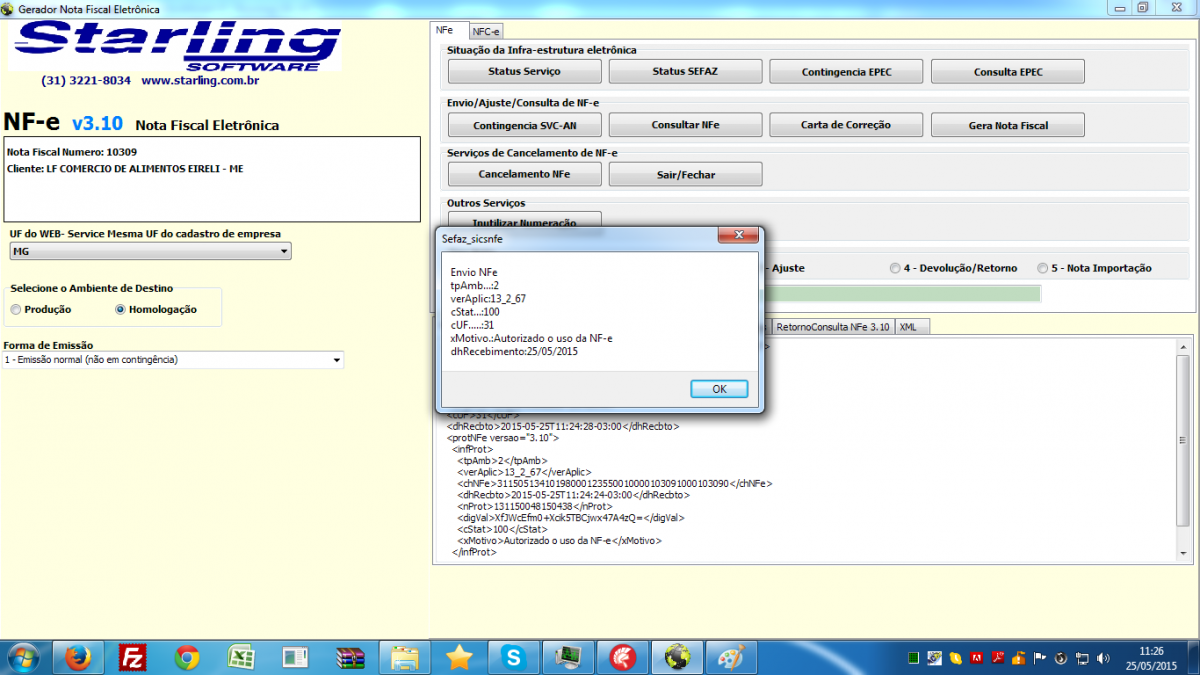
Task: Open RetornoConsulta NFe 3.10 tab
Action: [832, 327]
